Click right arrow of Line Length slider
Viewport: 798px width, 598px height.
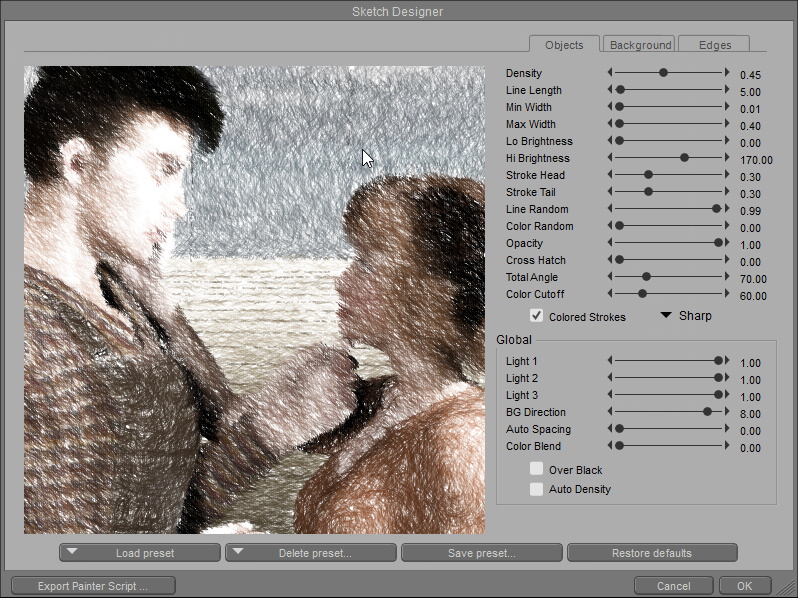click(x=727, y=90)
